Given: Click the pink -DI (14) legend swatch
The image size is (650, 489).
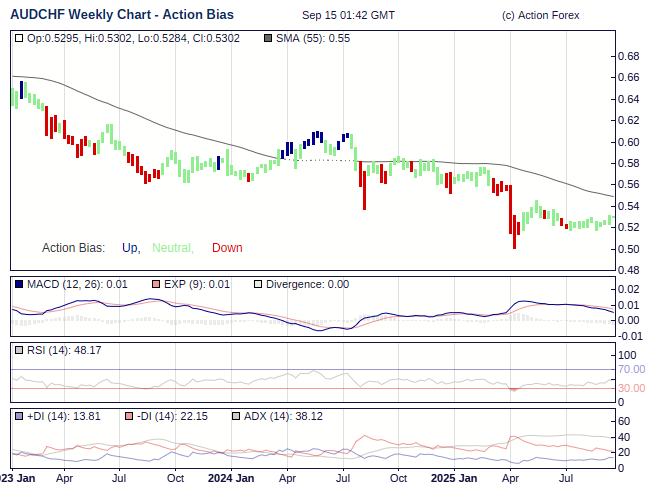Looking at the screenshot, I should (130, 416).
